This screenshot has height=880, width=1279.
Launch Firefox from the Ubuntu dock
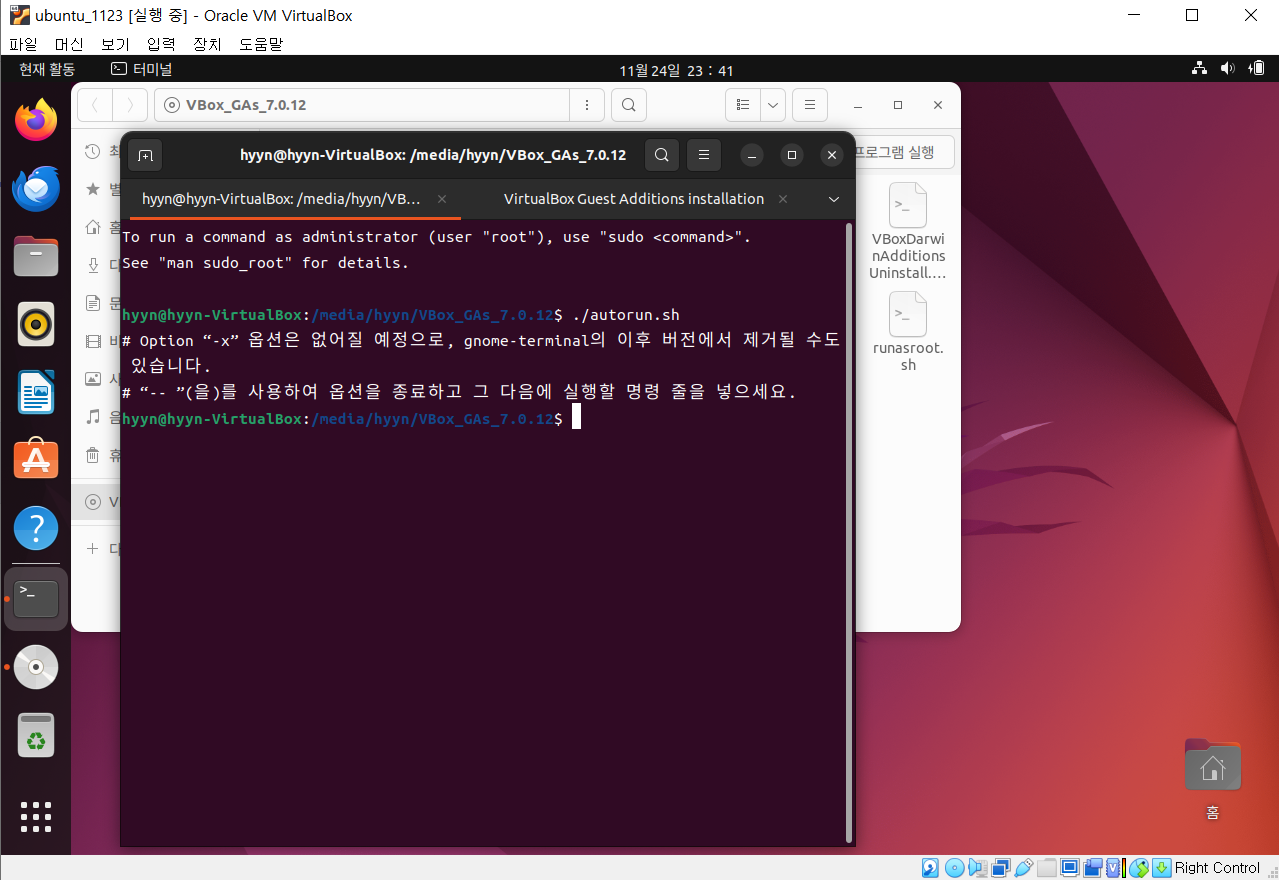(x=36, y=120)
